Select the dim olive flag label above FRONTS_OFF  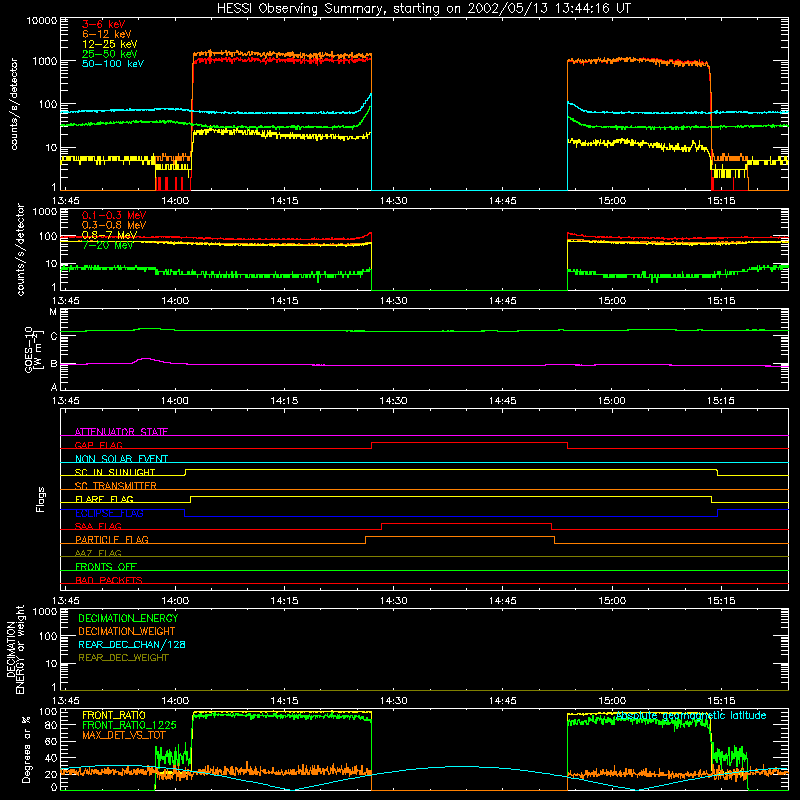pyautogui.click(x=98, y=553)
